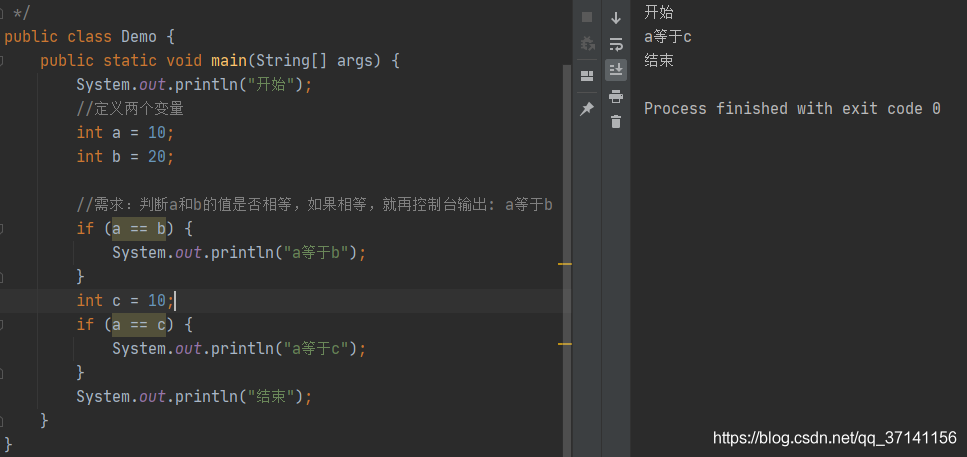The height and width of the screenshot is (457, 967).
Task: Toggle scroll to end of console output
Action: [615, 70]
